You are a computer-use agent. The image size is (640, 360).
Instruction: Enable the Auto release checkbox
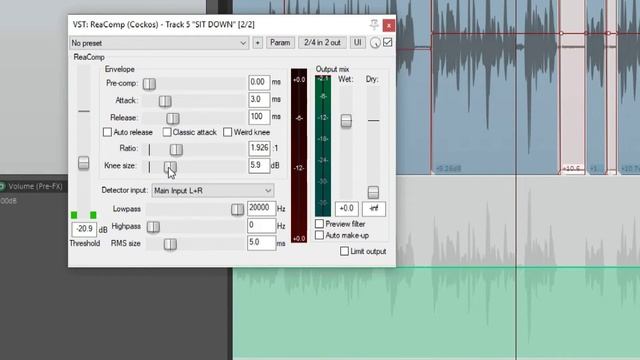coord(107,132)
